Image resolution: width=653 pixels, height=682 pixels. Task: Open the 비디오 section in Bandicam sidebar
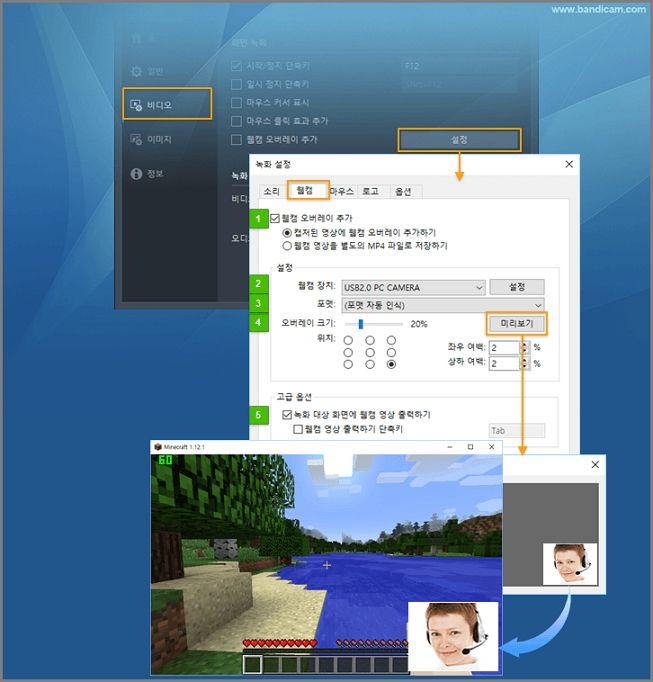pyautogui.click(x=167, y=104)
